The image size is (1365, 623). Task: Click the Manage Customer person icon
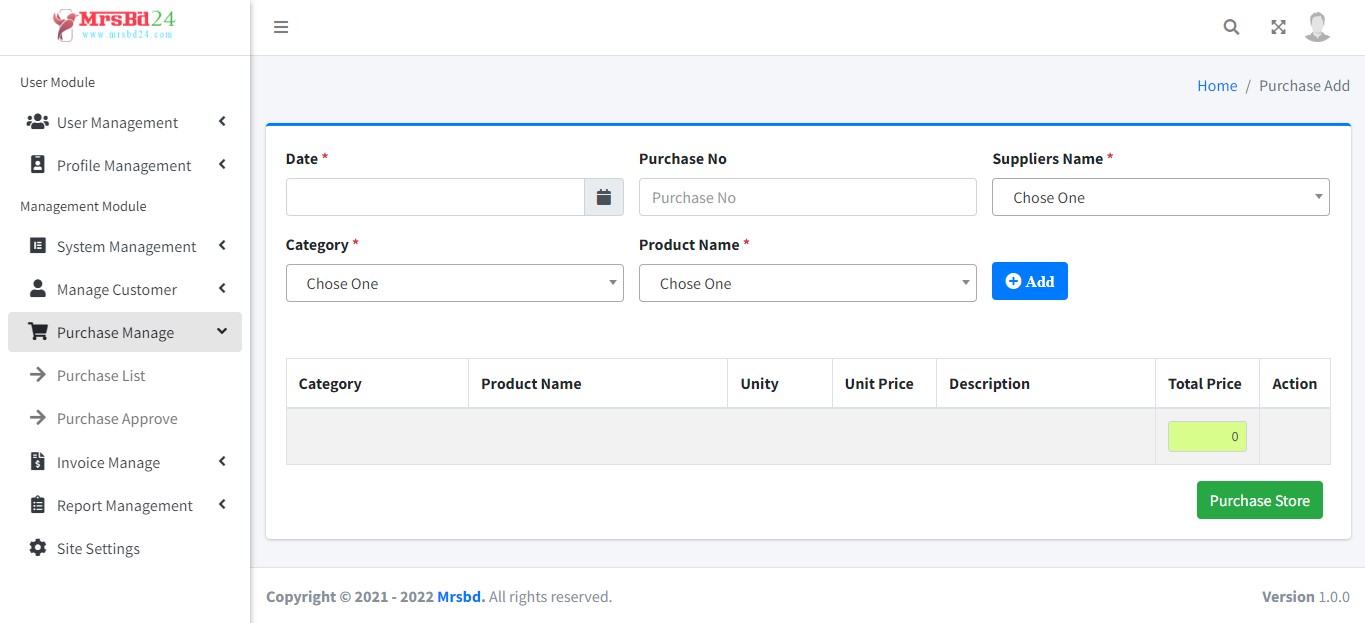click(x=38, y=289)
